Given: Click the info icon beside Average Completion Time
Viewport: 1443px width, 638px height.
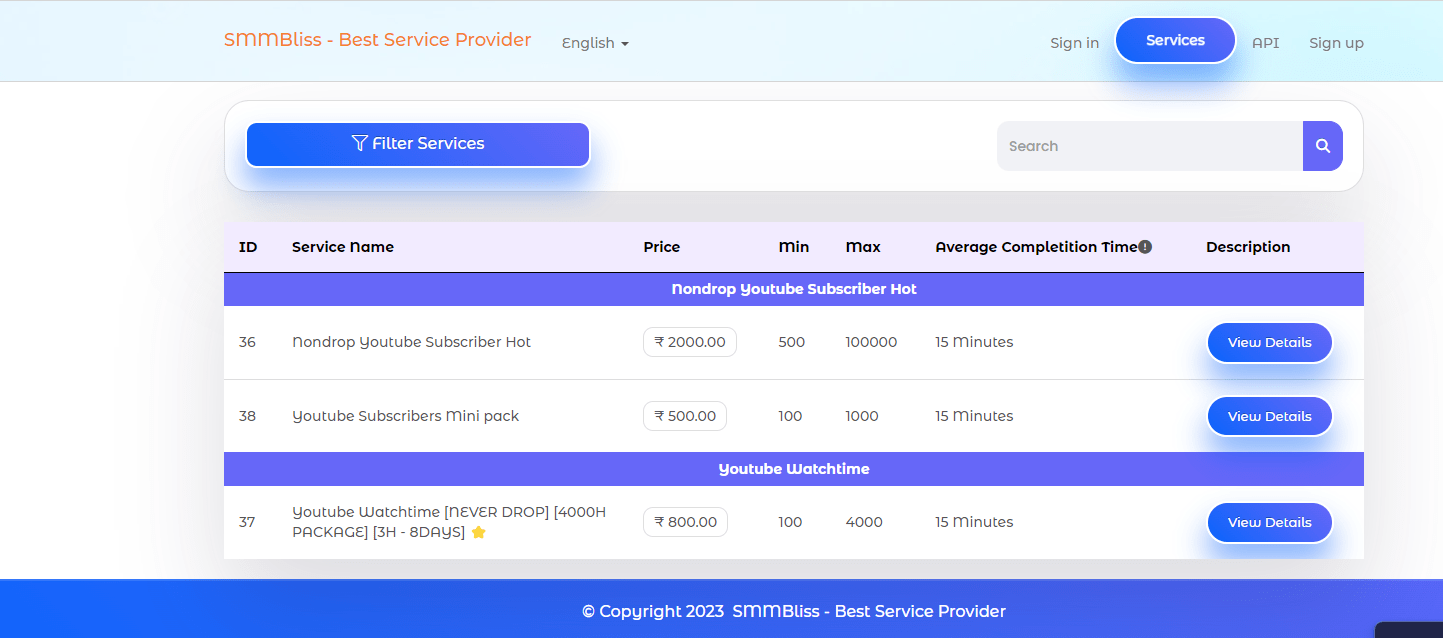Looking at the screenshot, I should click(x=1145, y=247).
